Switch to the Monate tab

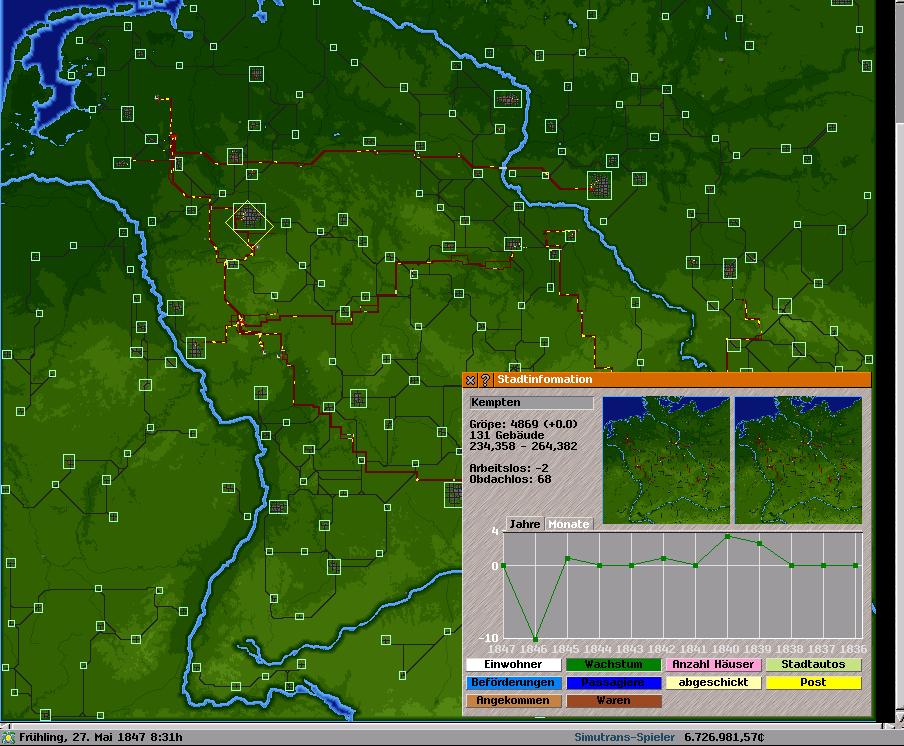(x=568, y=524)
